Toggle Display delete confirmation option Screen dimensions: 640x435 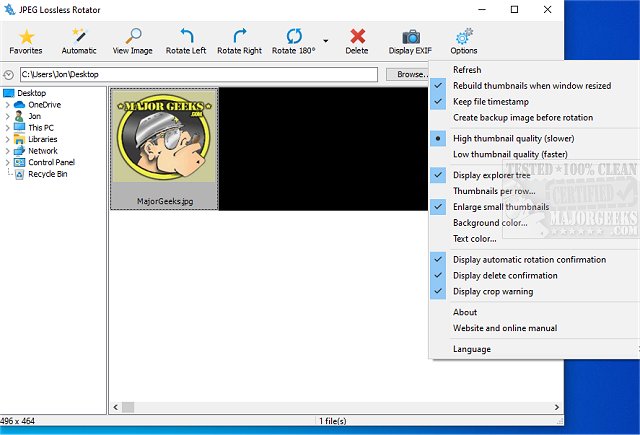click(535, 275)
